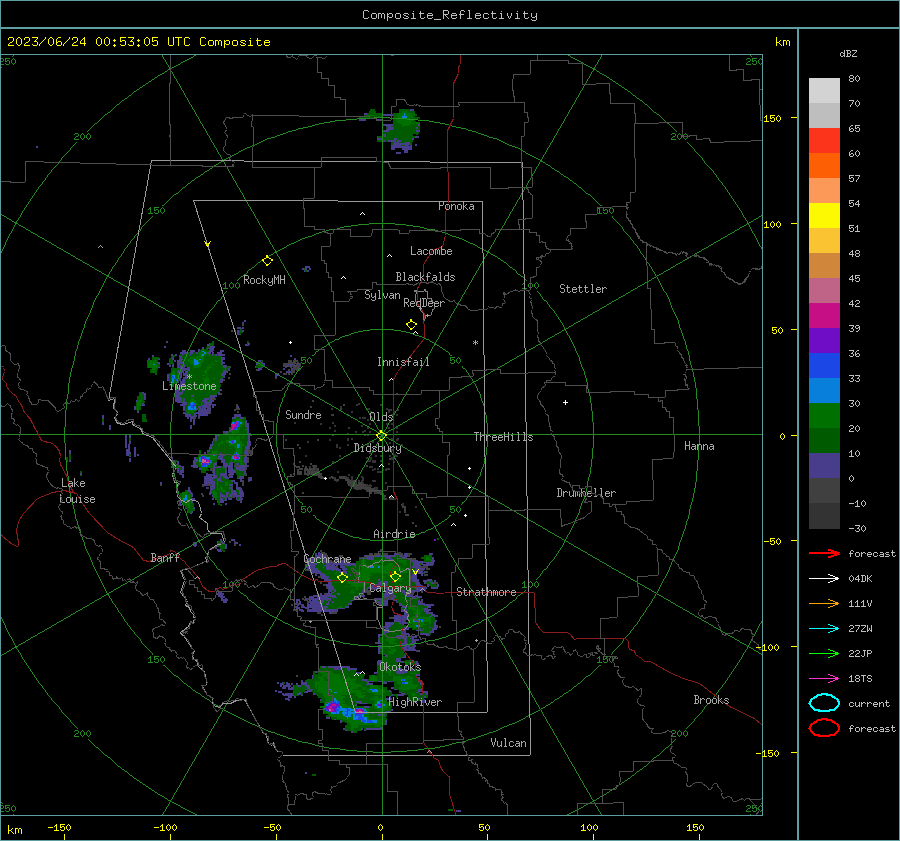Click the ThreeHills label
Viewport: 900px width, 841px height.
click(x=503, y=437)
